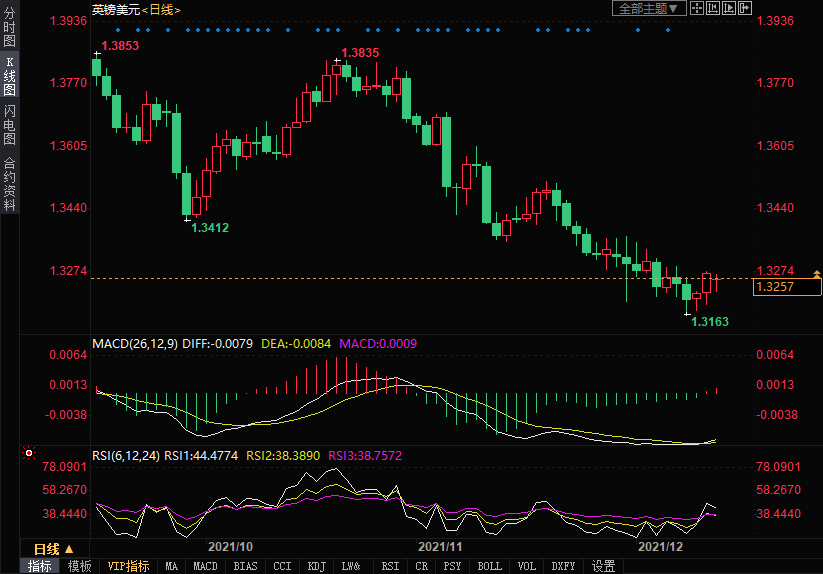This screenshot has height=574, width=823.
Task: Open the <日线> period label in title
Action: (161, 9)
